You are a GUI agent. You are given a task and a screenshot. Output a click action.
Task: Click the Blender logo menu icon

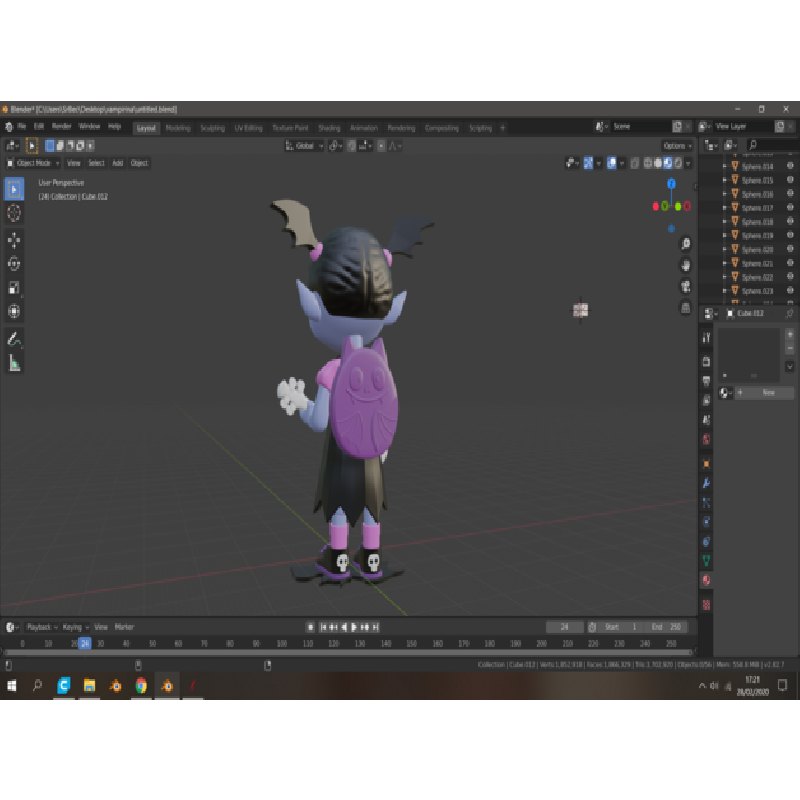click(x=9, y=127)
